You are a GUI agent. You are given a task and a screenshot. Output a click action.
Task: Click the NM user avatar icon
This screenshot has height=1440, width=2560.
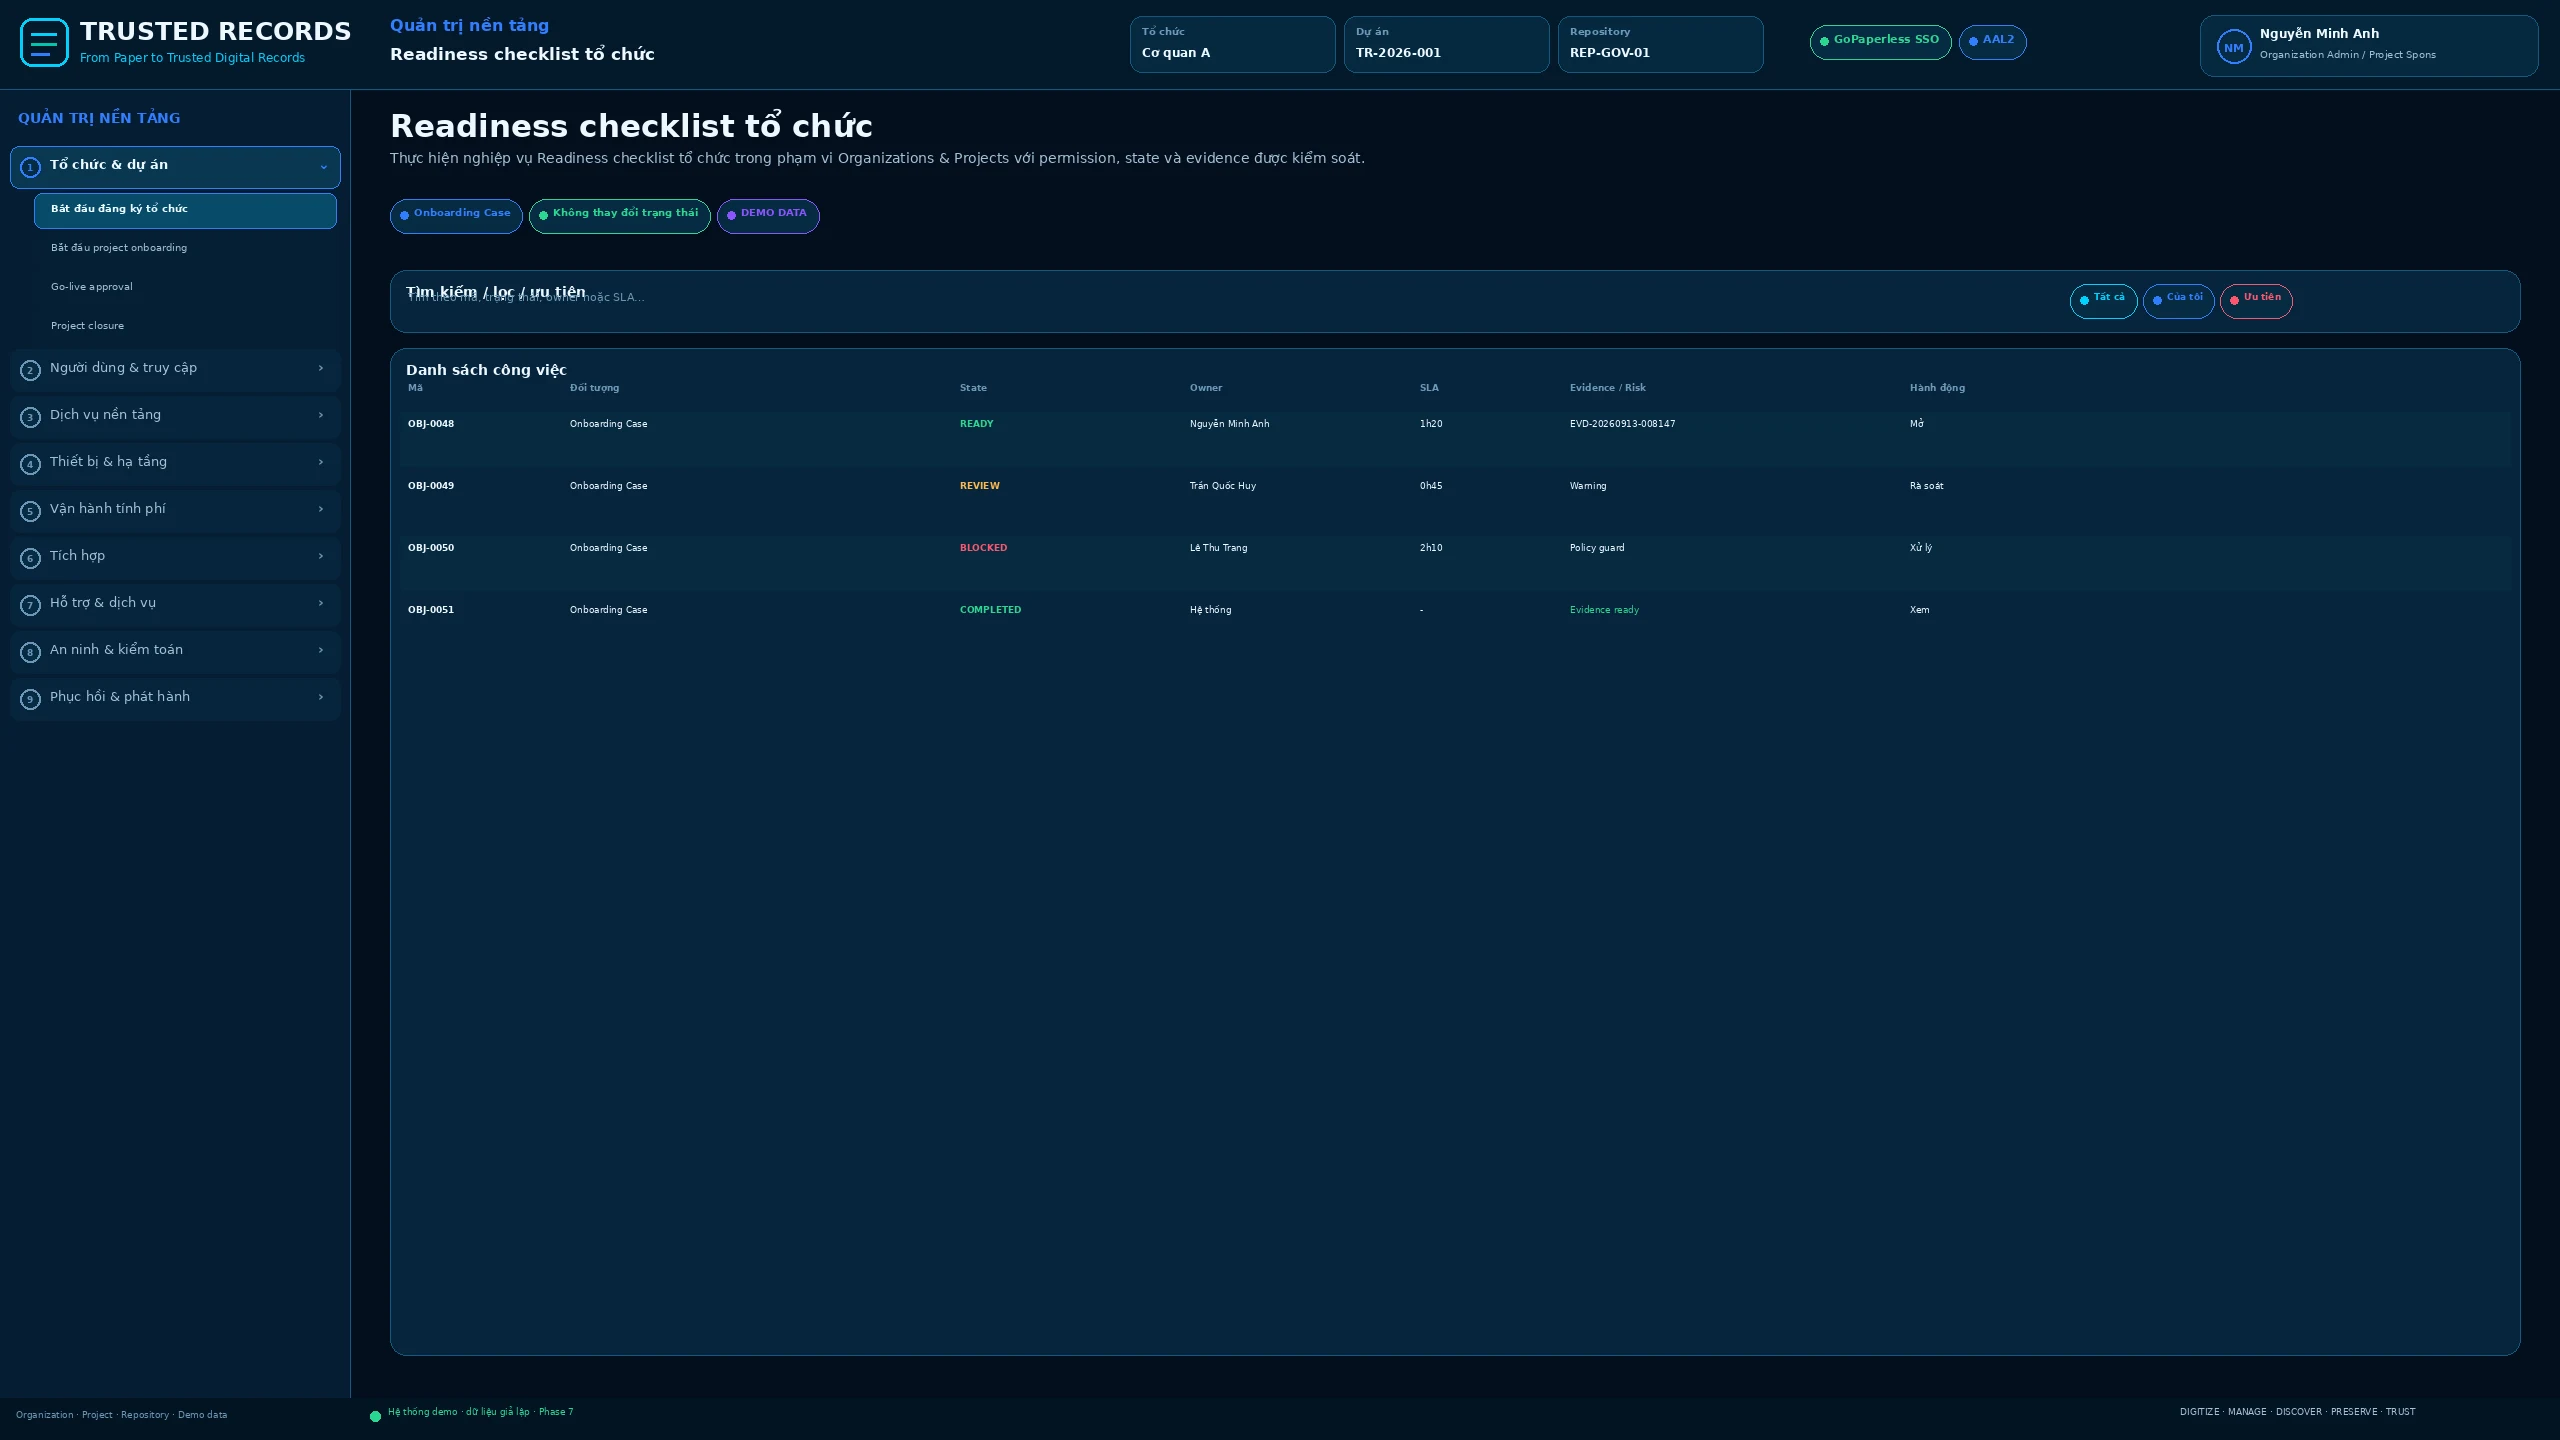pos(2233,47)
